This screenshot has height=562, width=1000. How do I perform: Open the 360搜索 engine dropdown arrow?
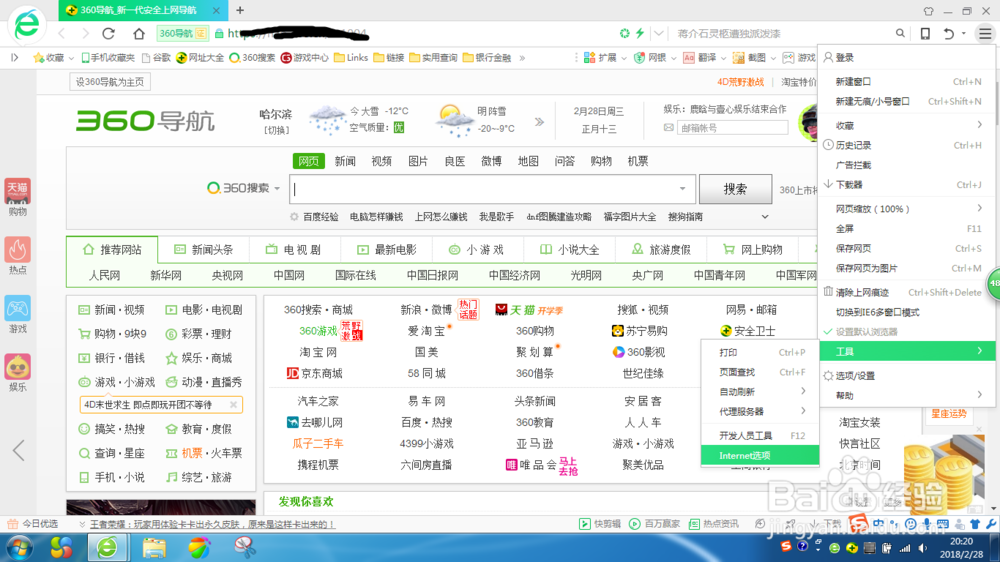pos(277,189)
